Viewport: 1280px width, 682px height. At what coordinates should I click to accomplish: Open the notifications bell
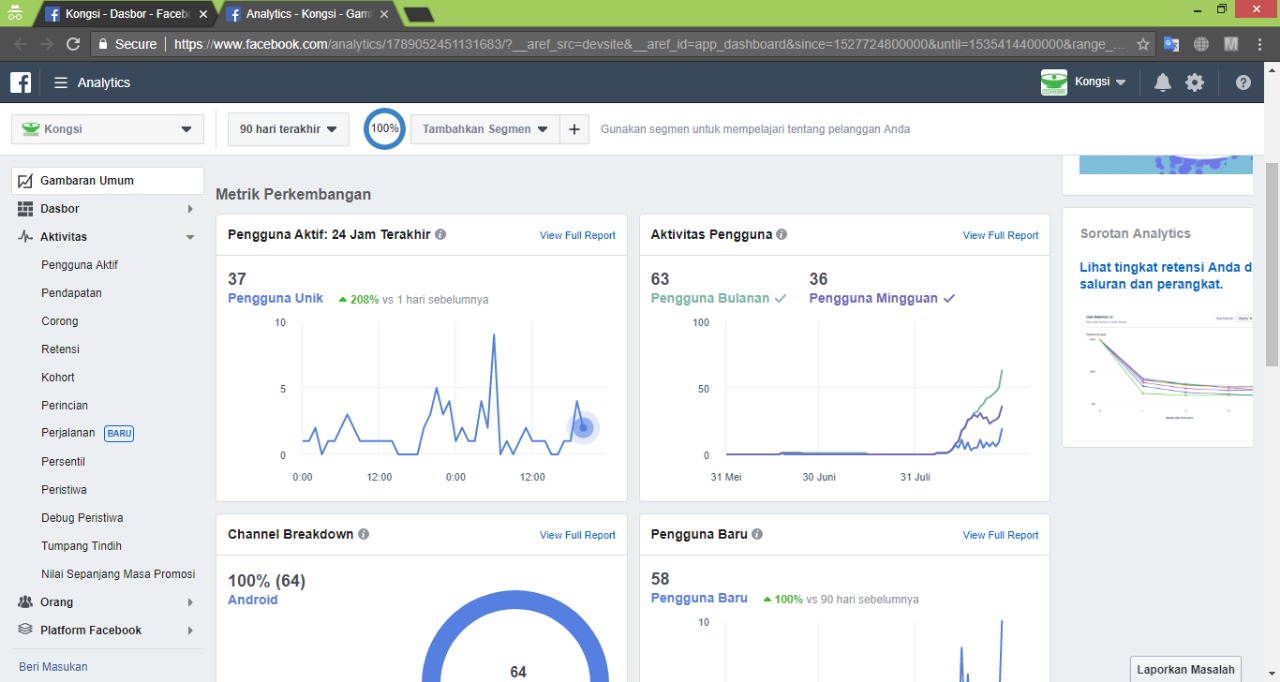pos(1162,83)
